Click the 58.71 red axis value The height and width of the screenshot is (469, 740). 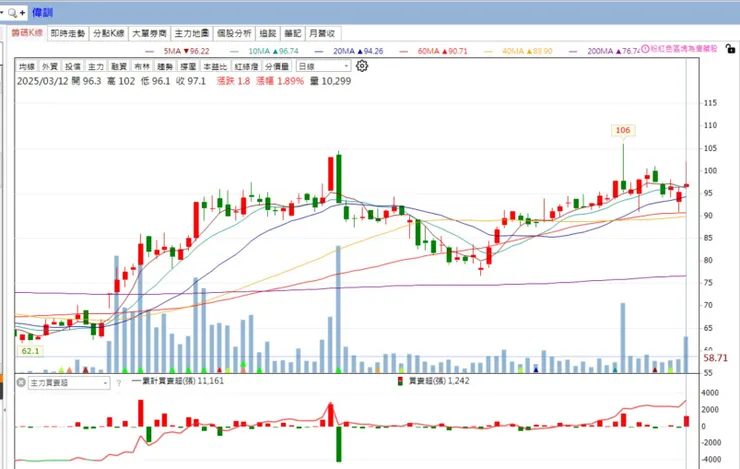pos(715,358)
